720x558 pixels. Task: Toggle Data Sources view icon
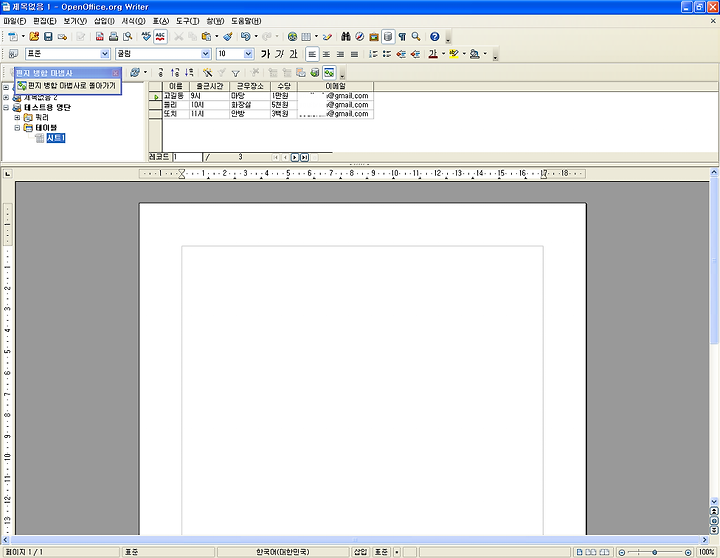(388, 37)
